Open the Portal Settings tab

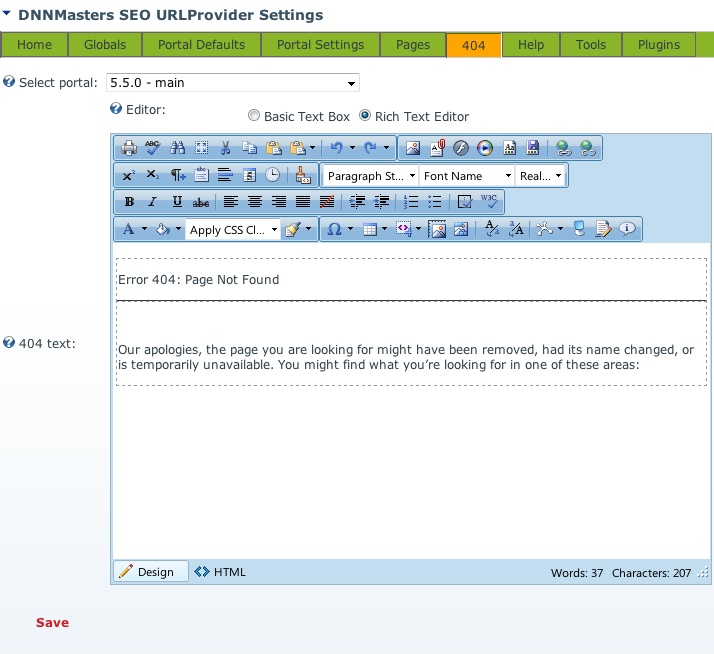[321, 45]
